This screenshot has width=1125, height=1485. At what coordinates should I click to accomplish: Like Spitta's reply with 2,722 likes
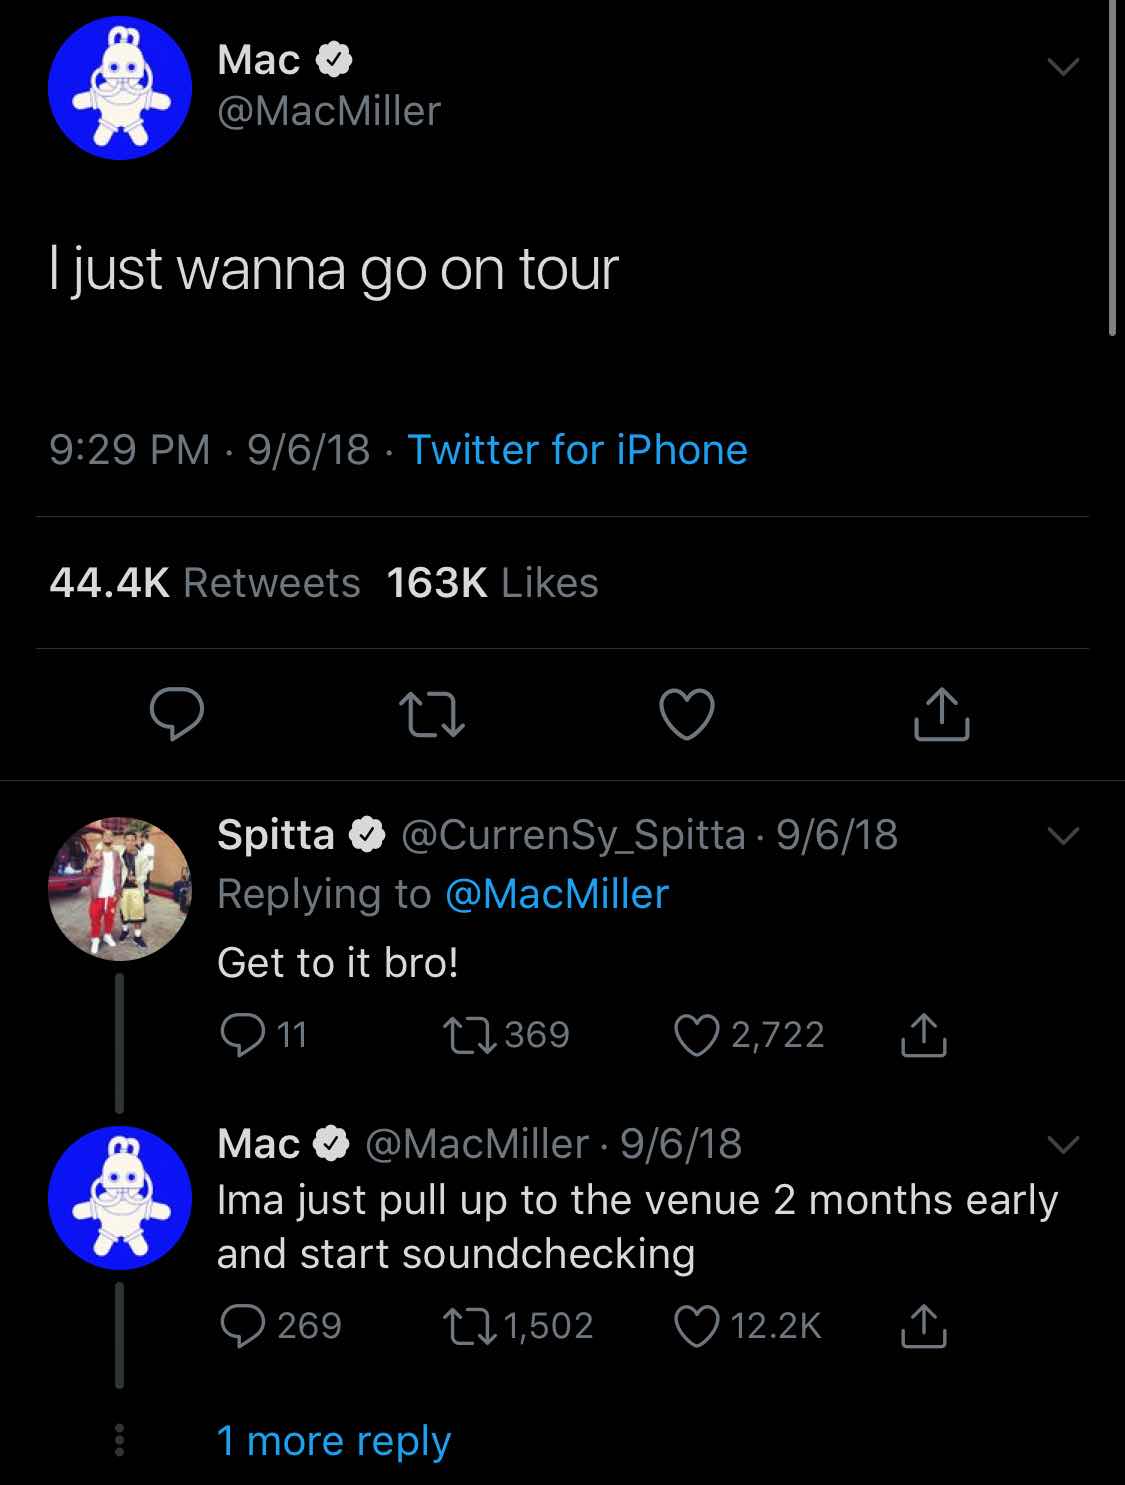point(697,1035)
